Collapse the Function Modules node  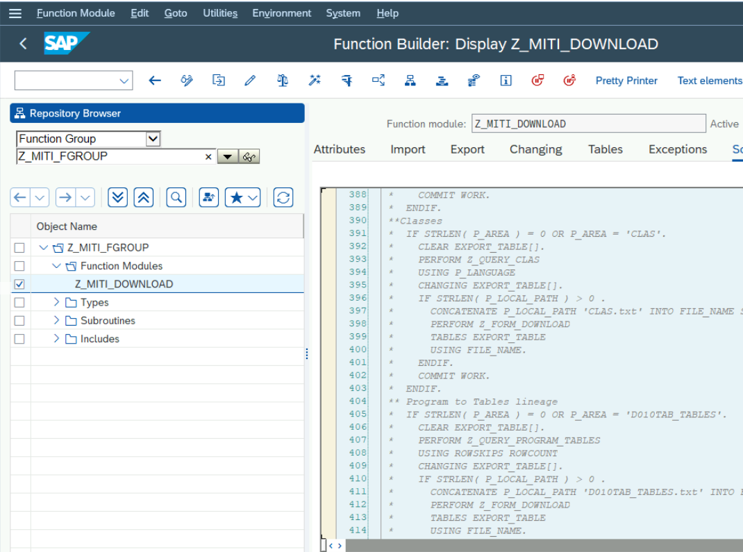56,266
